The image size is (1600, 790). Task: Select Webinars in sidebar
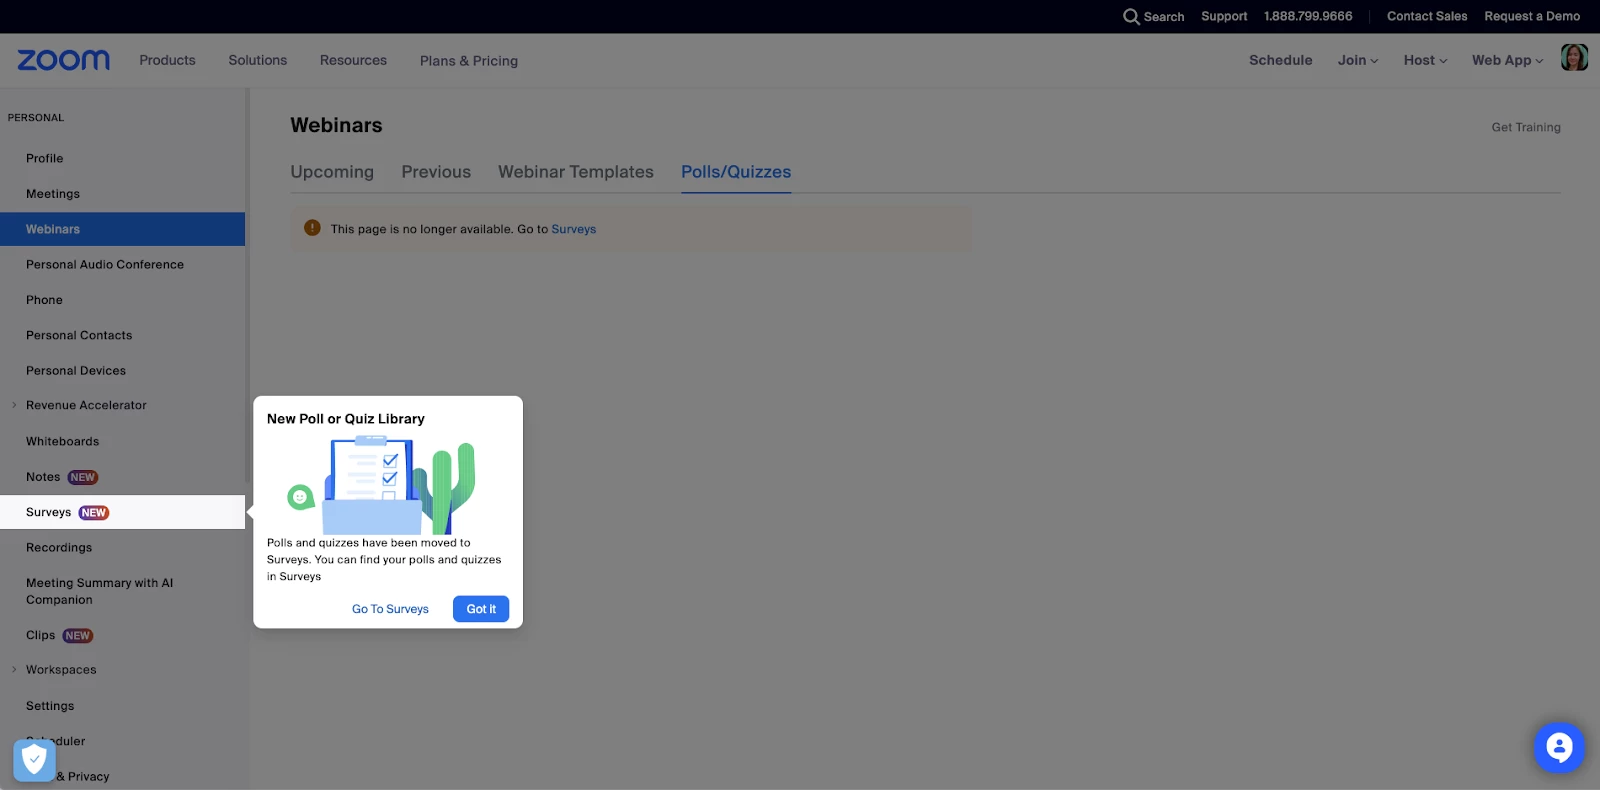122,229
